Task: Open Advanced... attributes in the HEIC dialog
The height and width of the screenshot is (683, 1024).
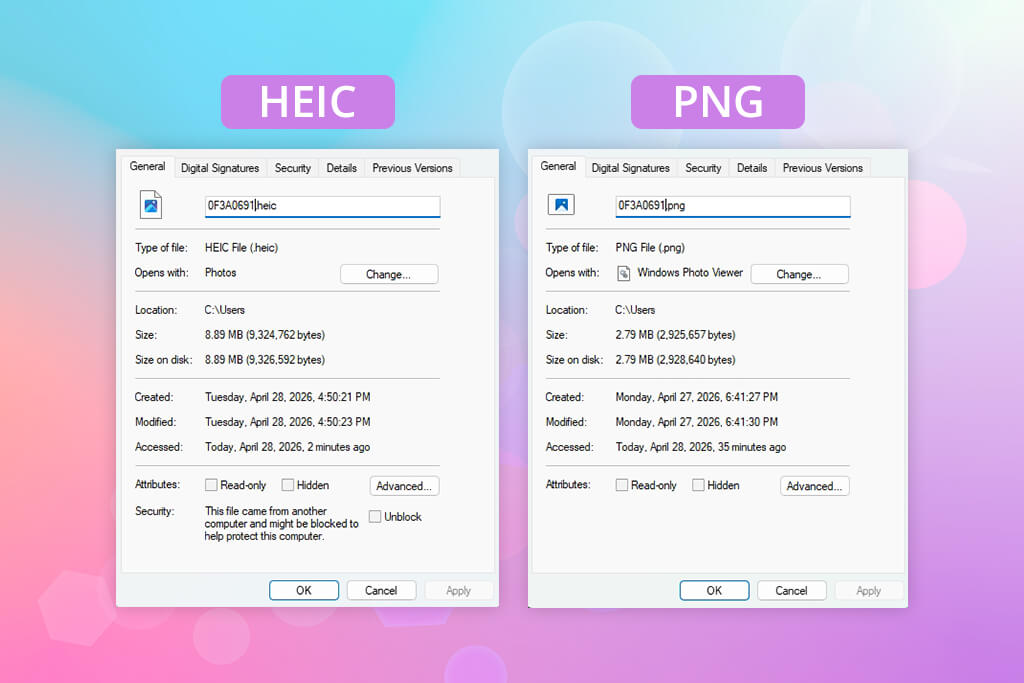Action: [404, 486]
